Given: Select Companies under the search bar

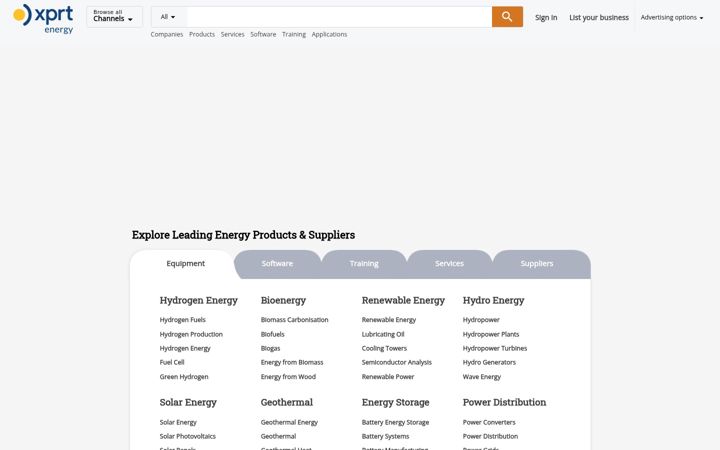Looking at the screenshot, I should click(x=167, y=34).
